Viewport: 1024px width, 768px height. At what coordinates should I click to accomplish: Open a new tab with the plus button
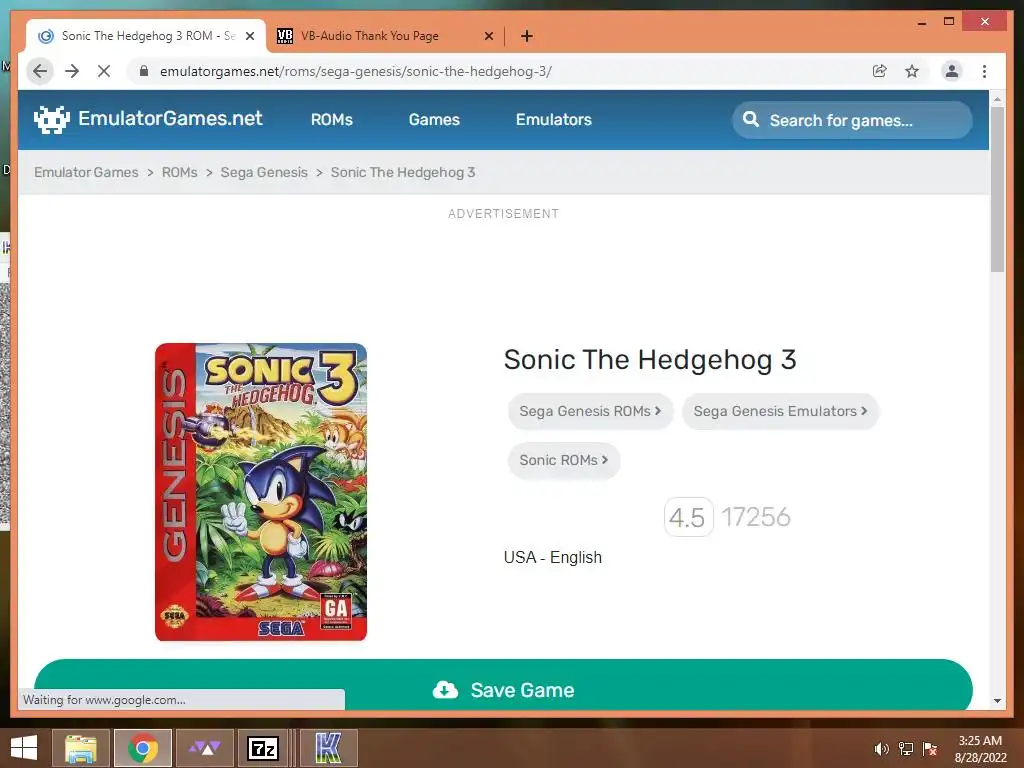click(x=527, y=36)
